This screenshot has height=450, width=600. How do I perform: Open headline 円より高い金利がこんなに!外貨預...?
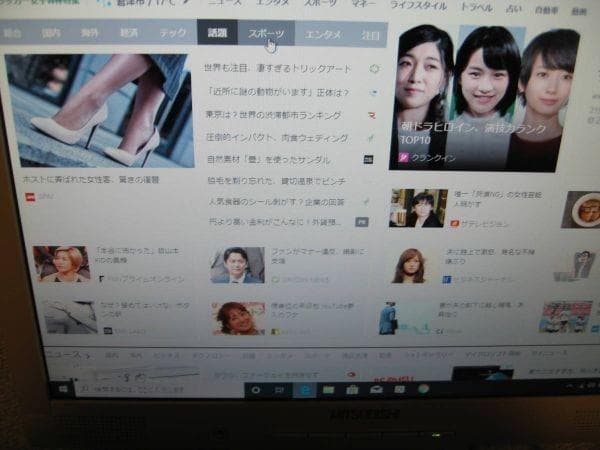tap(275, 222)
